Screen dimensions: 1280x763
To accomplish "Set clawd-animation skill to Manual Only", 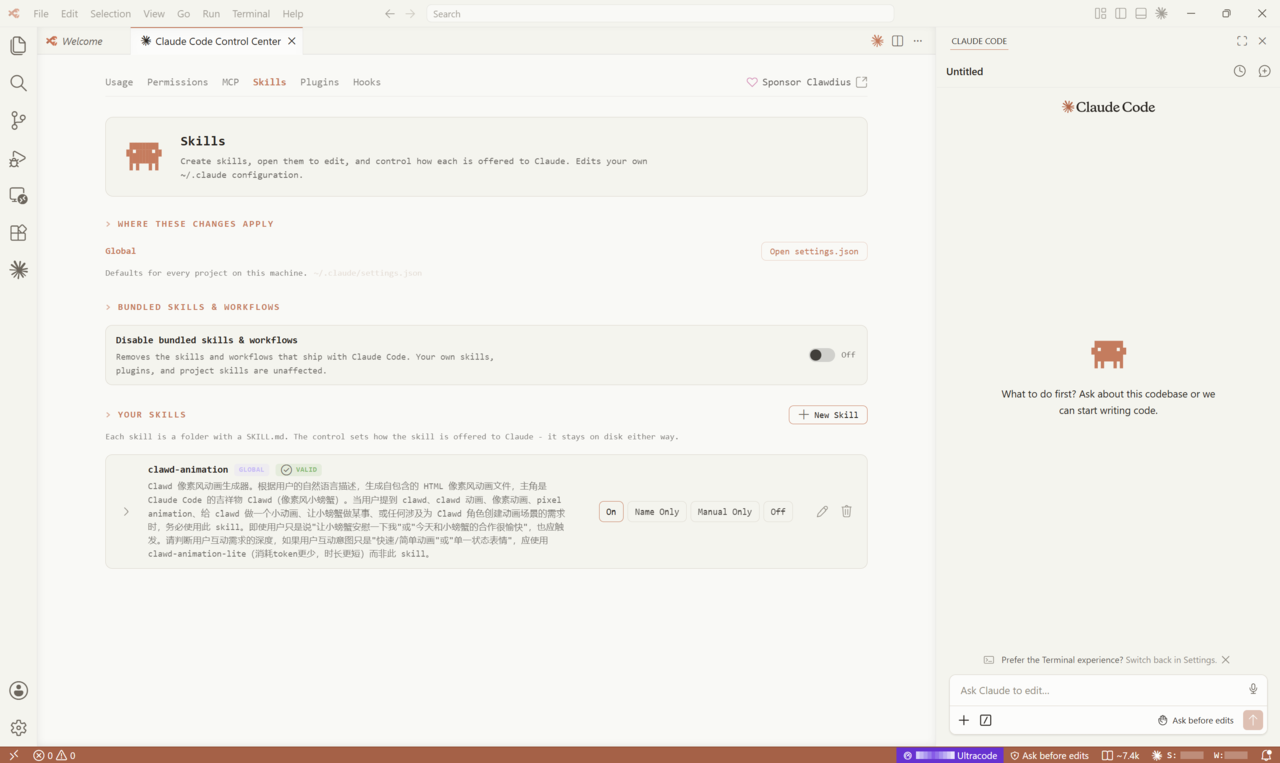I will point(725,512).
